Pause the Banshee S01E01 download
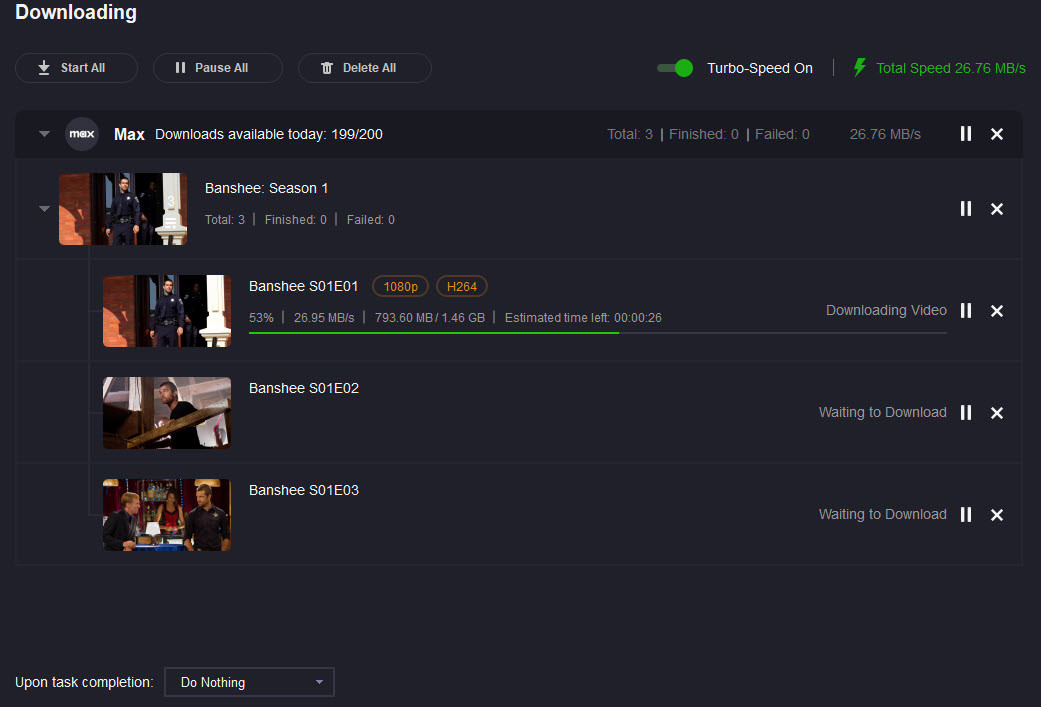This screenshot has height=707, width=1041. (966, 311)
